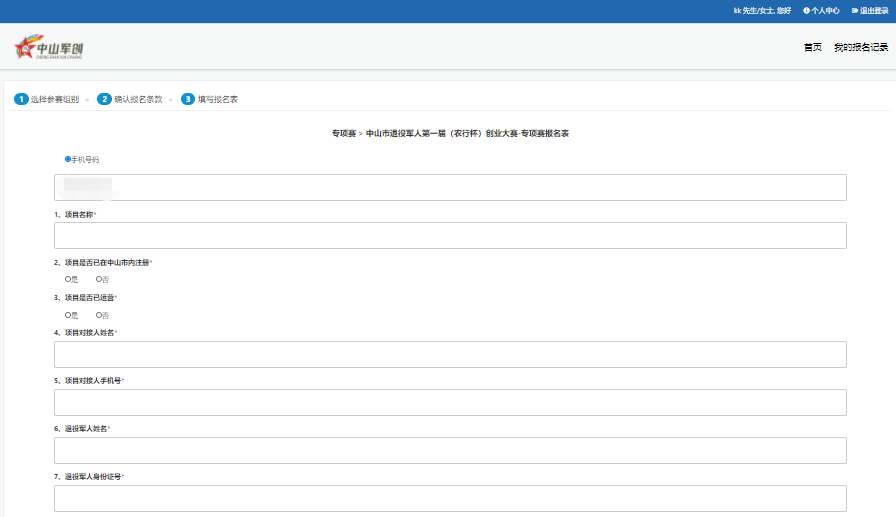The height and width of the screenshot is (517, 896).
Task: Click the 项目对接人姓名 text box
Action: (x=450, y=355)
